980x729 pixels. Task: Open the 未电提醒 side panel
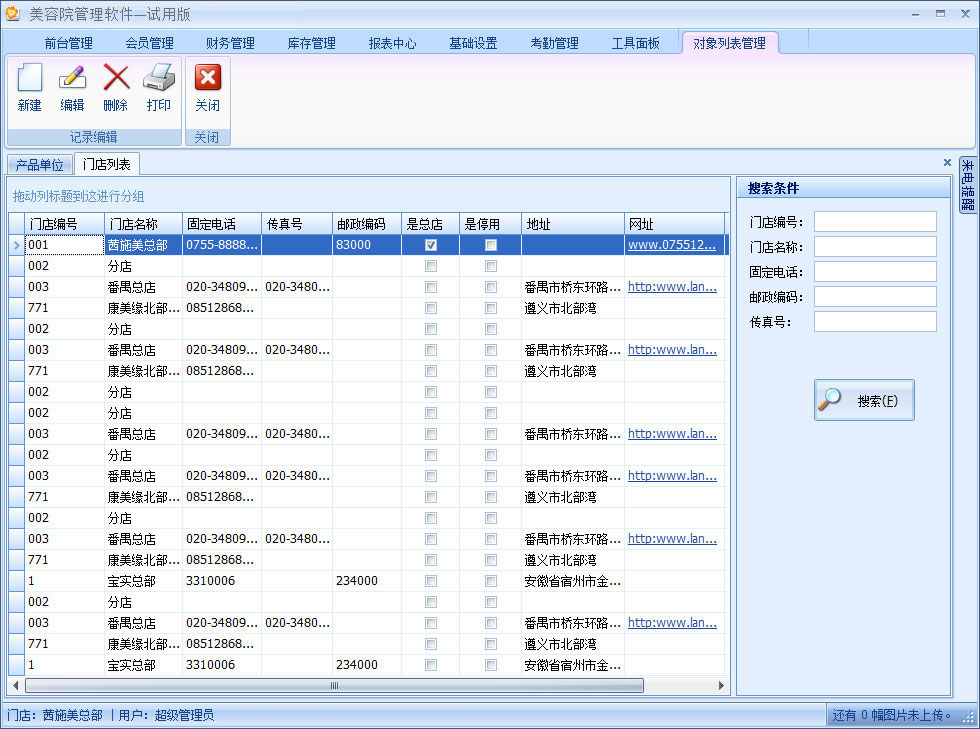pos(968,185)
